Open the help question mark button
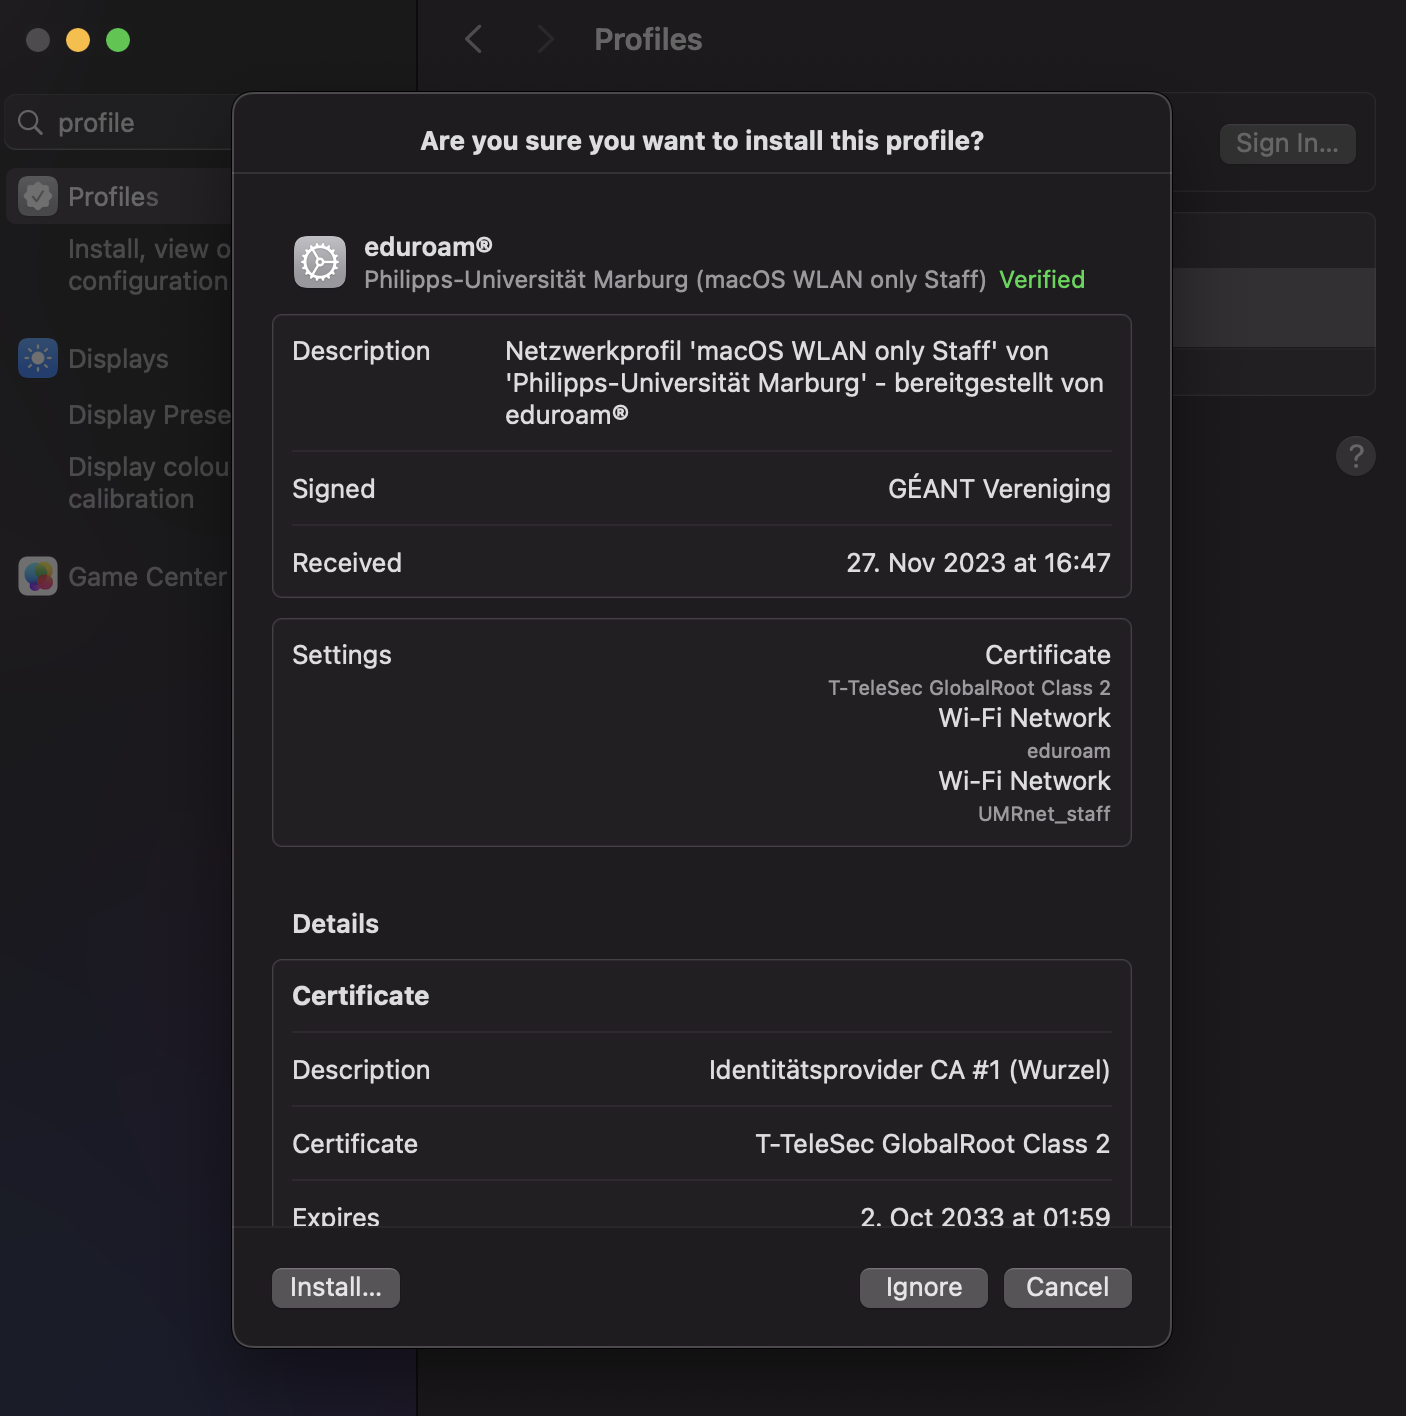The width and height of the screenshot is (1406, 1416). pos(1356,456)
